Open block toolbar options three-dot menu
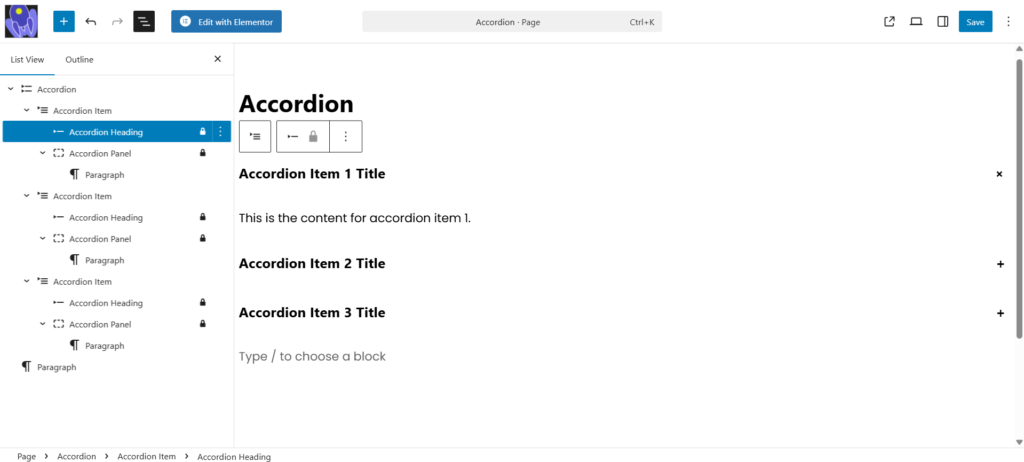 346,136
